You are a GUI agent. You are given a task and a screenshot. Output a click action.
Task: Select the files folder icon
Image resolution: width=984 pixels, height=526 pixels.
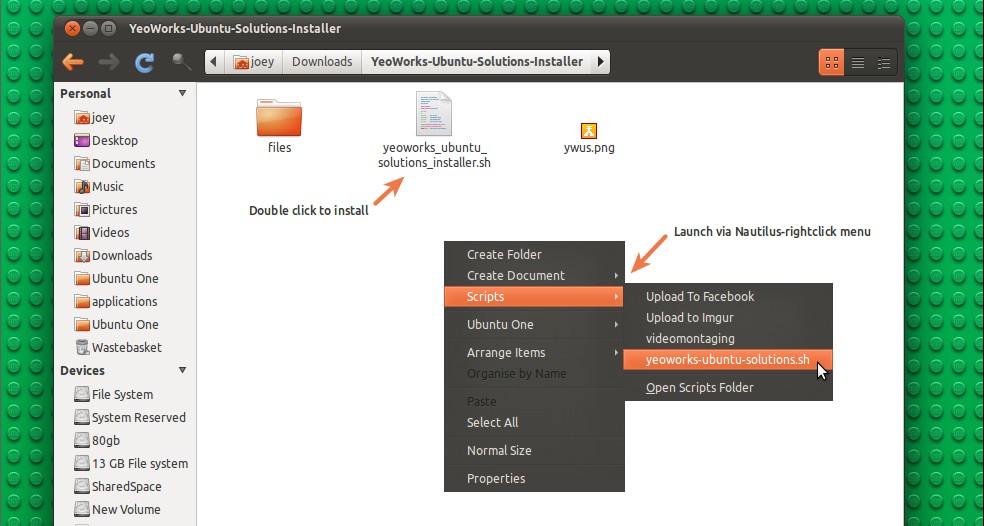279,118
